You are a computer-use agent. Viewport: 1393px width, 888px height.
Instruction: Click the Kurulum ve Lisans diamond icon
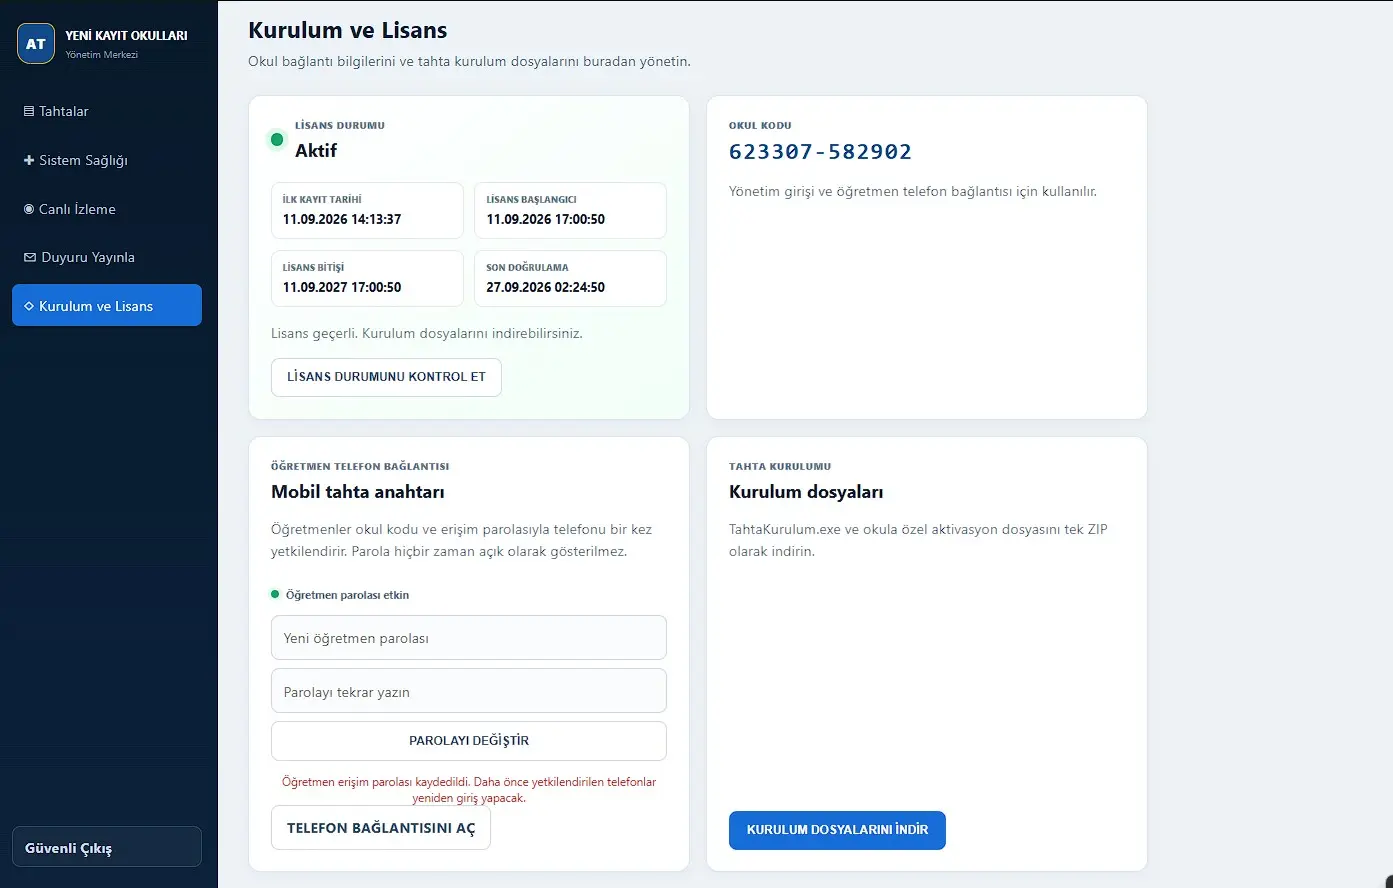tap(29, 306)
